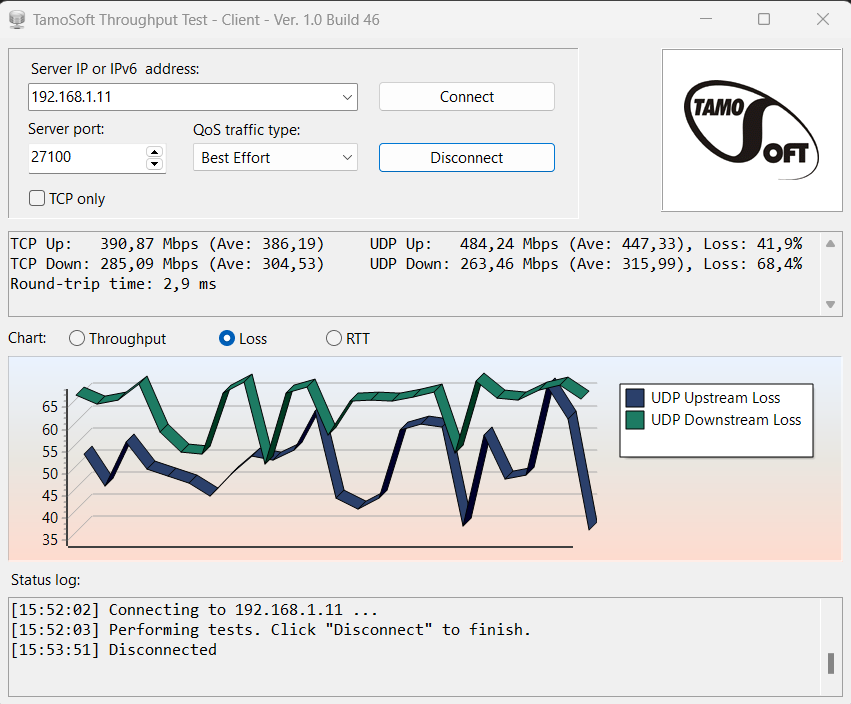Click the chart axis label 65
This screenshot has width=851, height=704.
tap(50, 407)
